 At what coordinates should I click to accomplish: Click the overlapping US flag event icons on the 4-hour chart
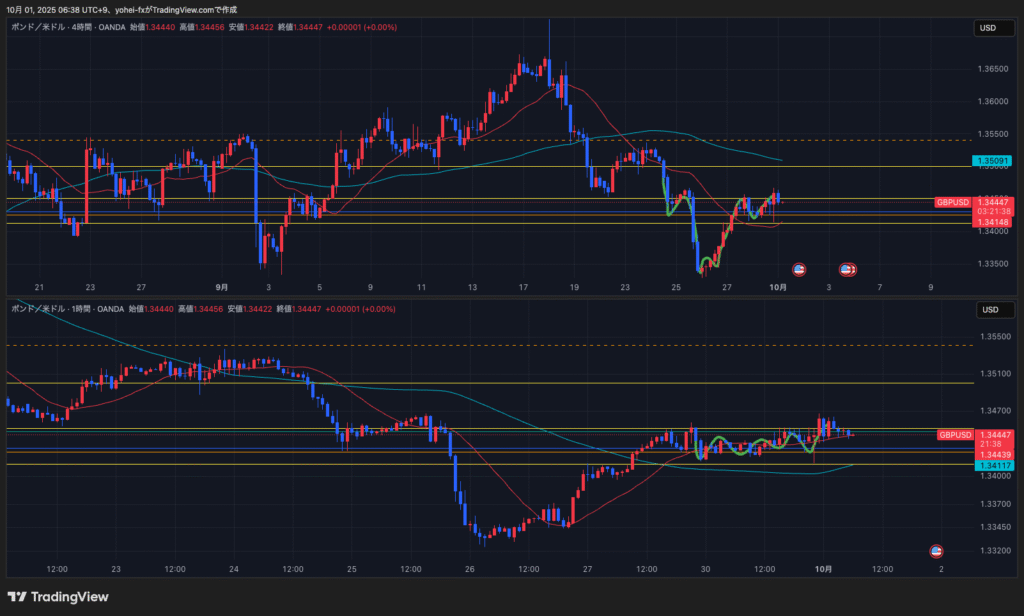[x=847, y=269]
